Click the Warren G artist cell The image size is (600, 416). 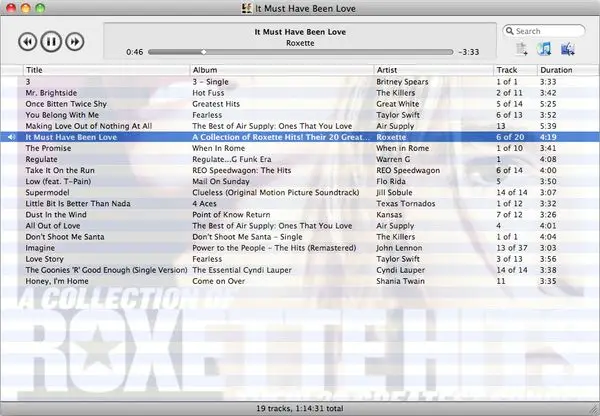click(393, 159)
